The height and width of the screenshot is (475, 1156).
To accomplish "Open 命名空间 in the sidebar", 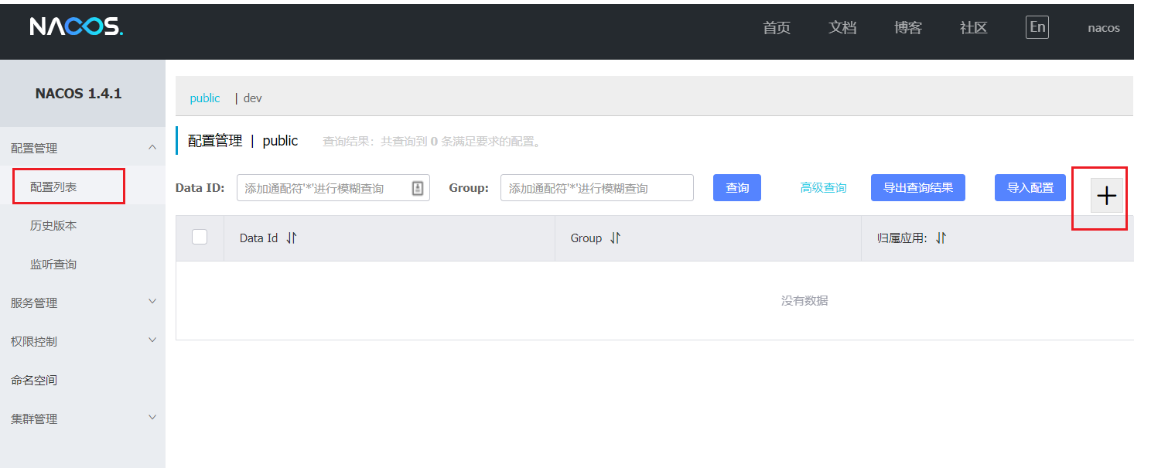I will [34, 381].
